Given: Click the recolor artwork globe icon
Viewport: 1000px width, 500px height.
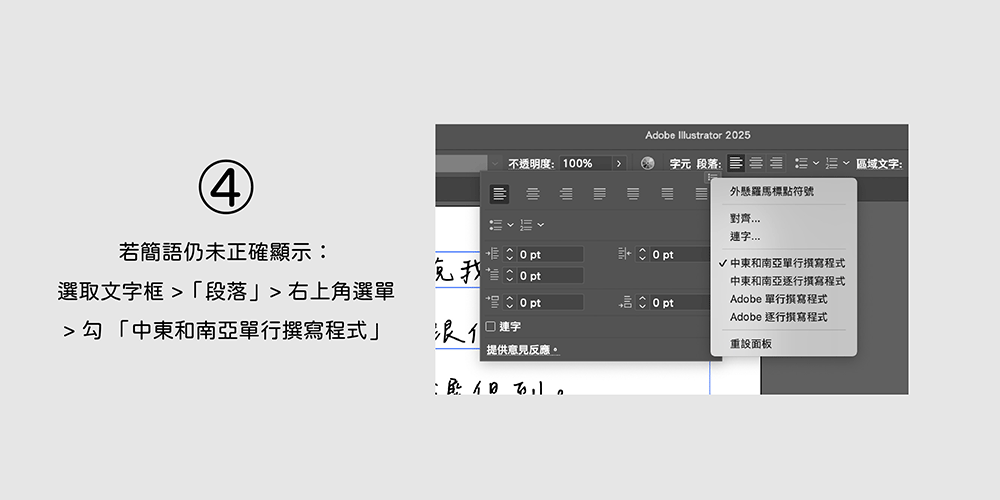Looking at the screenshot, I should point(648,163).
